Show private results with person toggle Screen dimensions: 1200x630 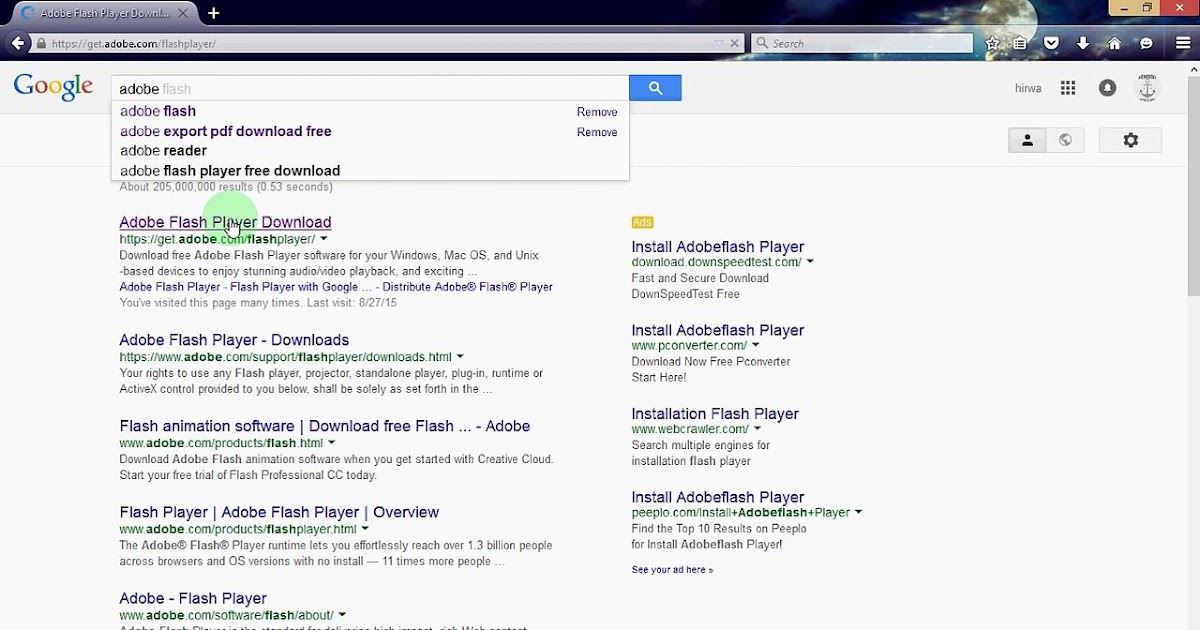(x=1027, y=140)
